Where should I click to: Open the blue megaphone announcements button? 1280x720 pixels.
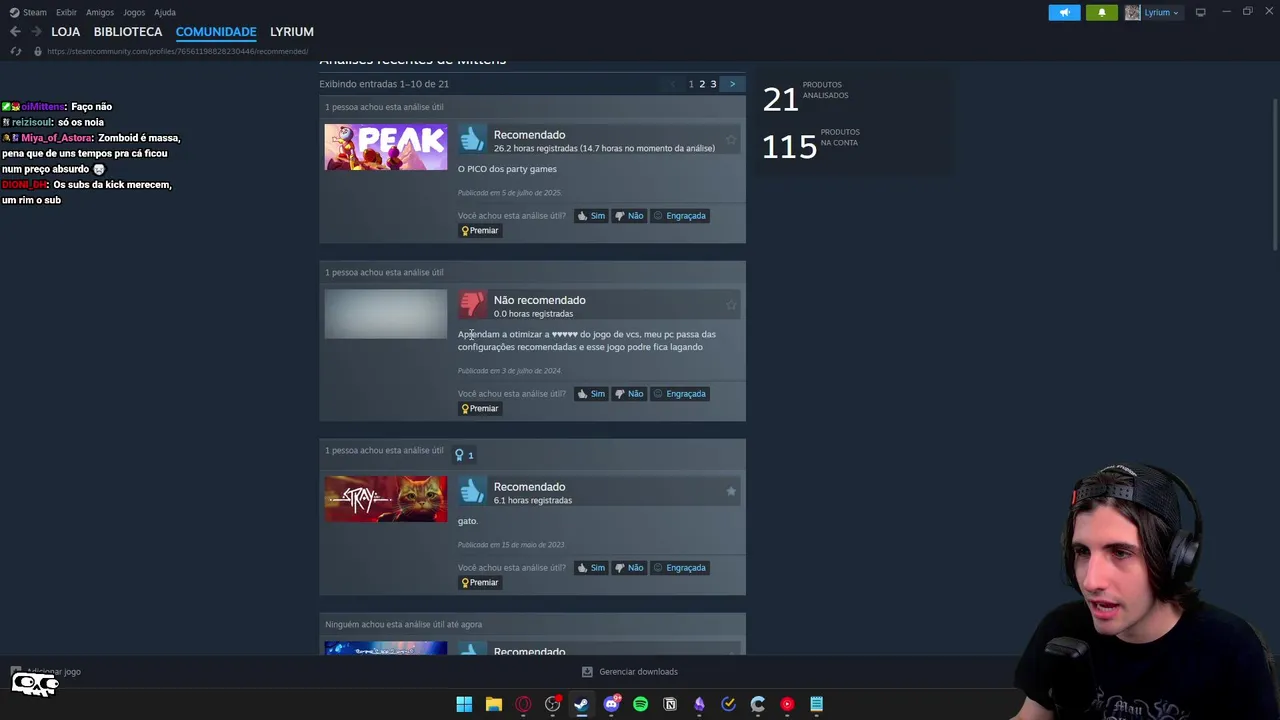(x=1064, y=12)
